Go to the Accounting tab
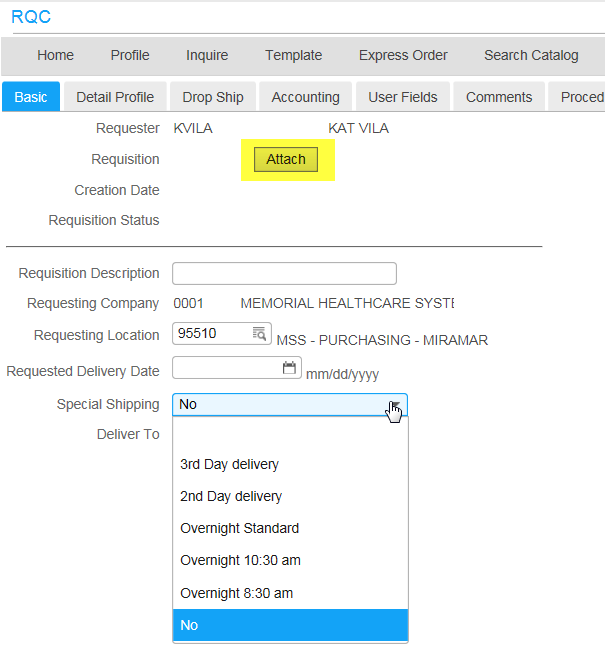The width and height of the screenshot is (605, 649). 305,97
